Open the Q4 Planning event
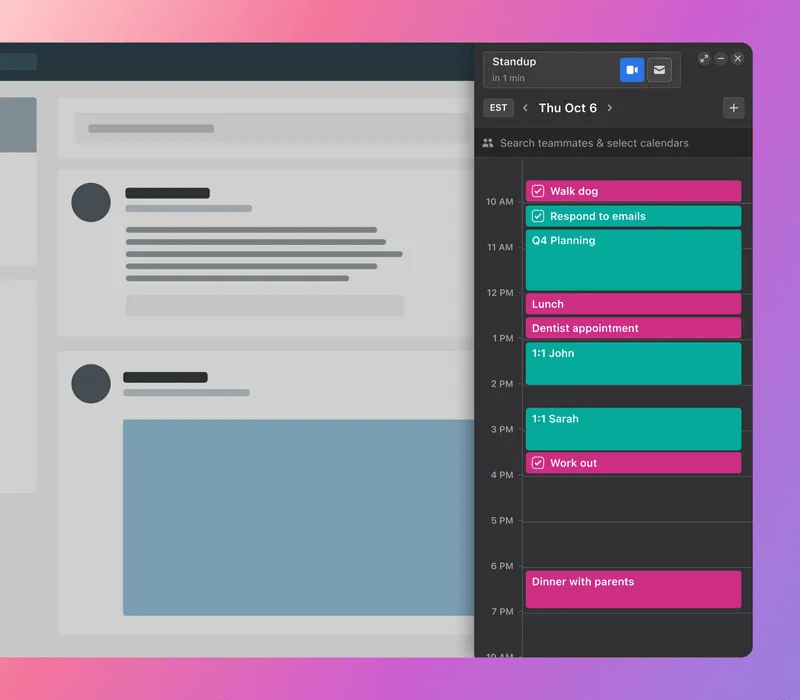 [x=633, y=260]
